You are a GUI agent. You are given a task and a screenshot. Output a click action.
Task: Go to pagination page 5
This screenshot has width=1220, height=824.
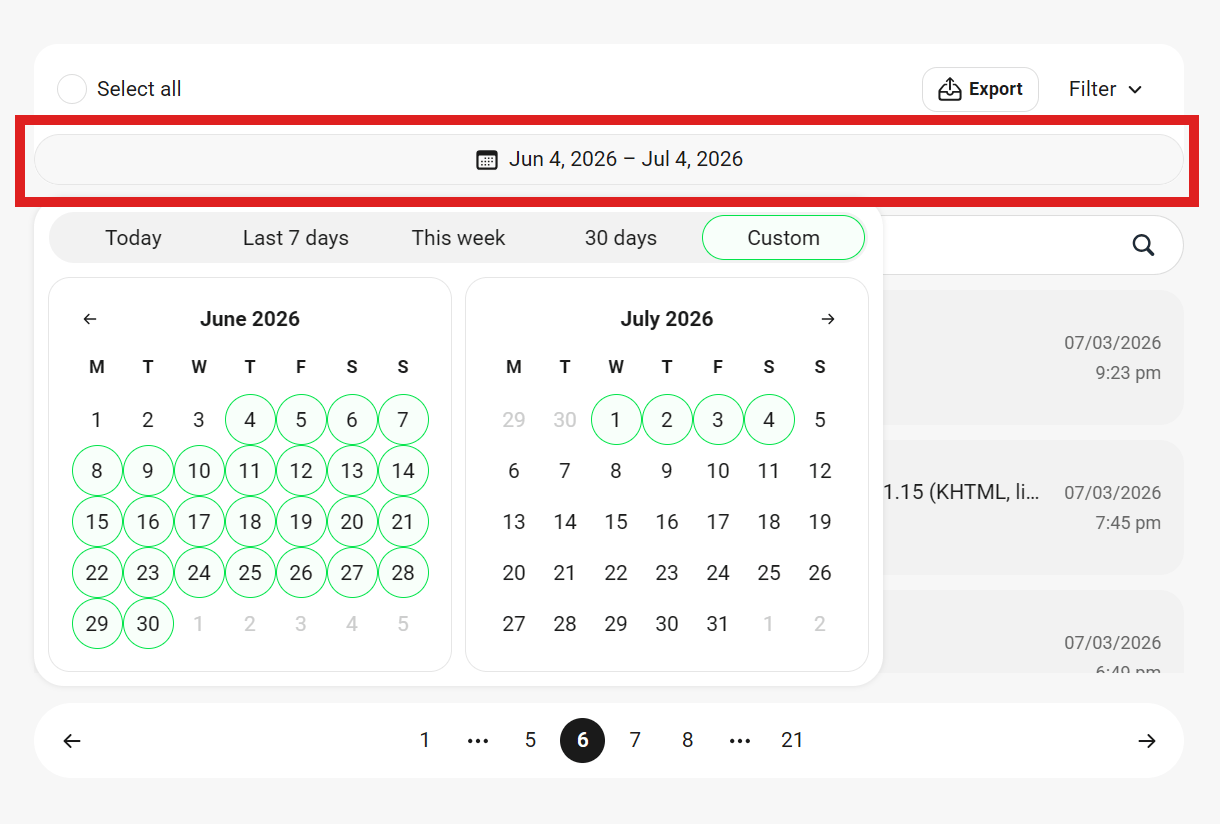pyautogui.click(x=530, y=741)
